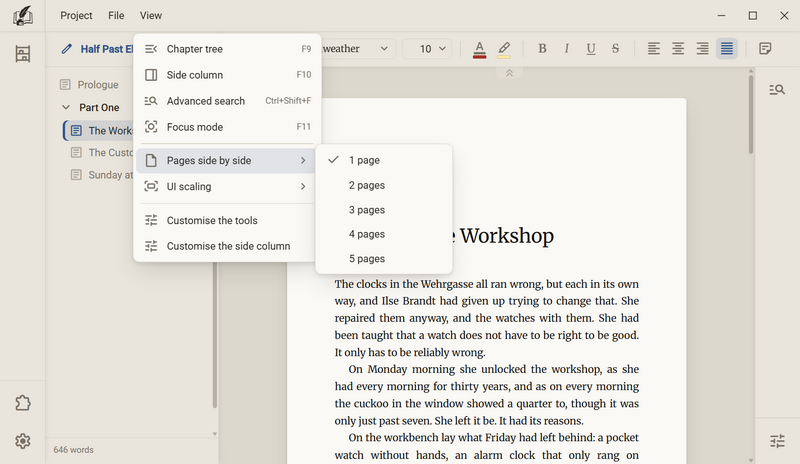This screenshot has height=464, width=800.
Task: Open the Project menu
Action: 76,16
